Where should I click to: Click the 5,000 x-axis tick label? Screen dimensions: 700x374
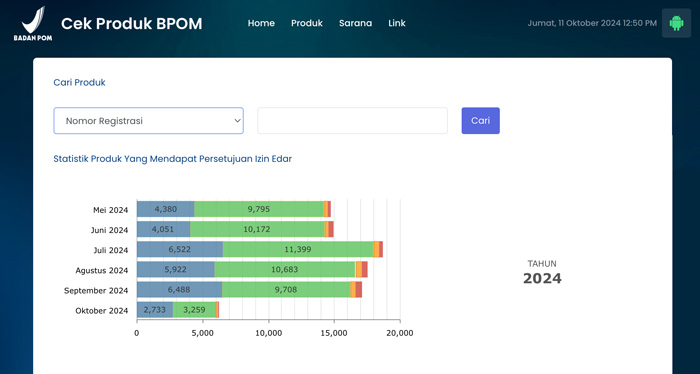pyautogui.click(x=203, y=333)
